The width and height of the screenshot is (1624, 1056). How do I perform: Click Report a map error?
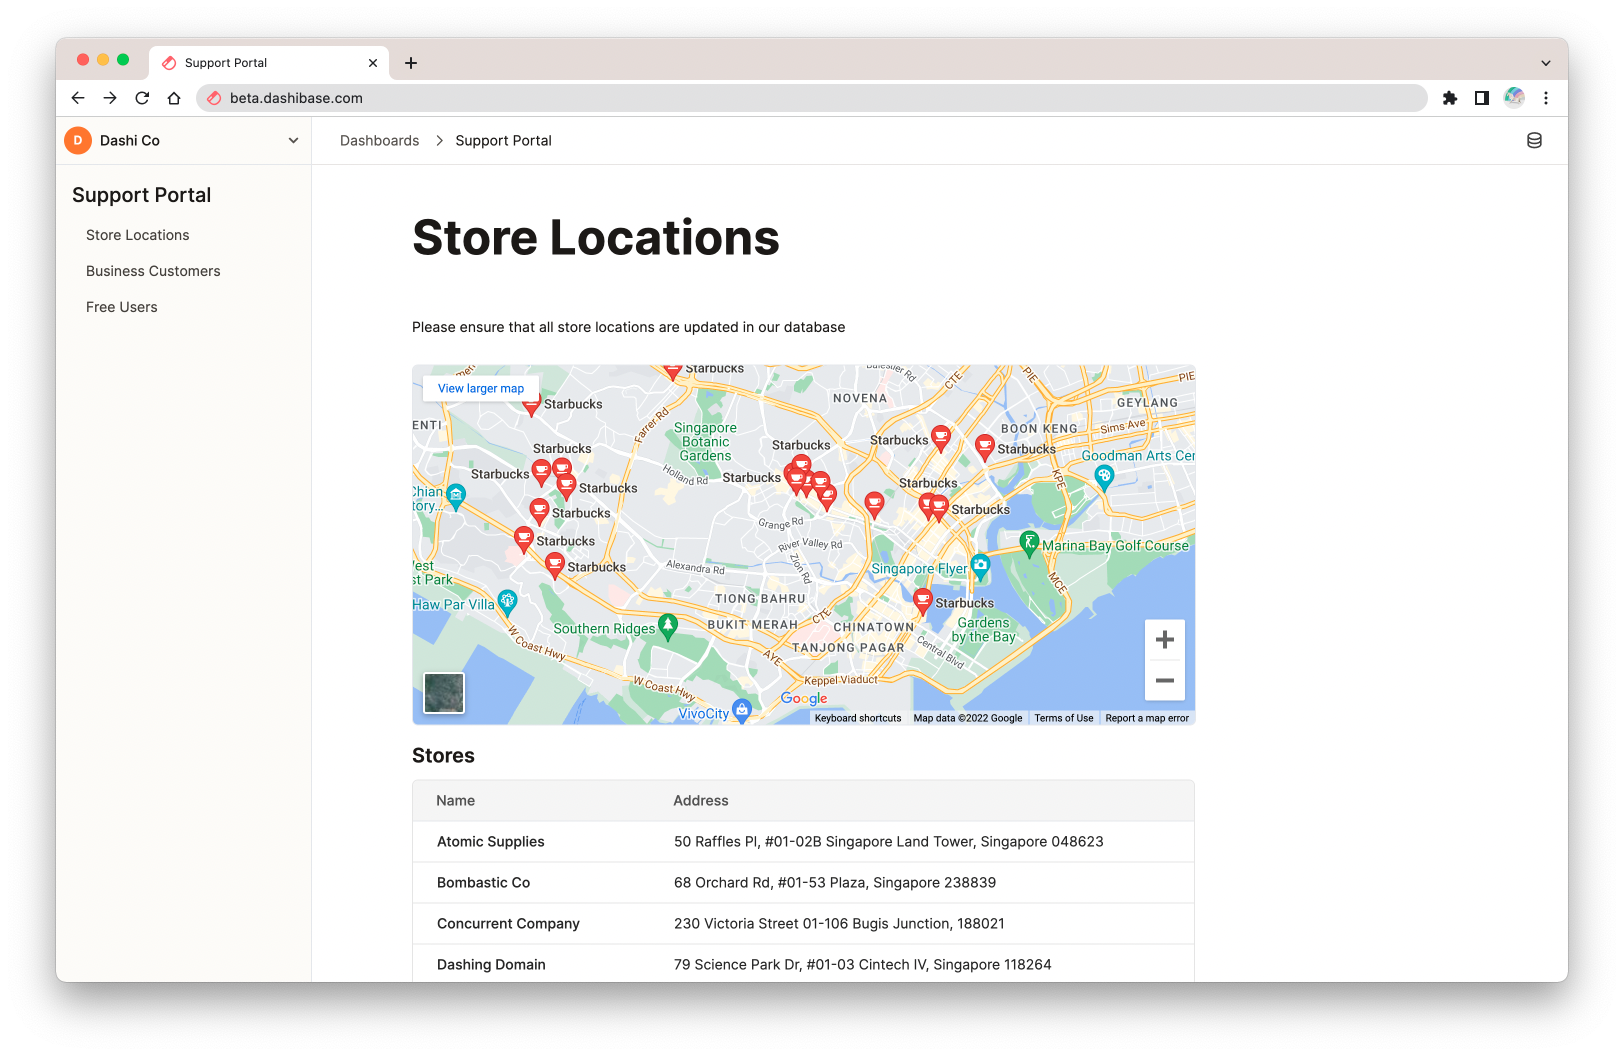pos(1147,718)
